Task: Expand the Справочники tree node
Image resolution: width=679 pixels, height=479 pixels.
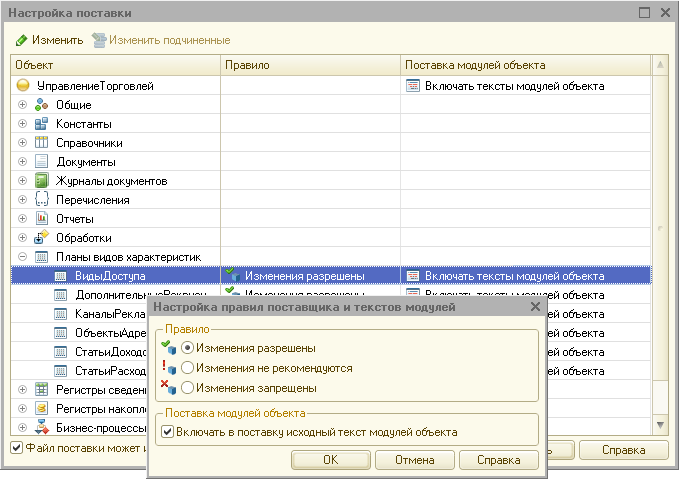Action: pos(23,142)
